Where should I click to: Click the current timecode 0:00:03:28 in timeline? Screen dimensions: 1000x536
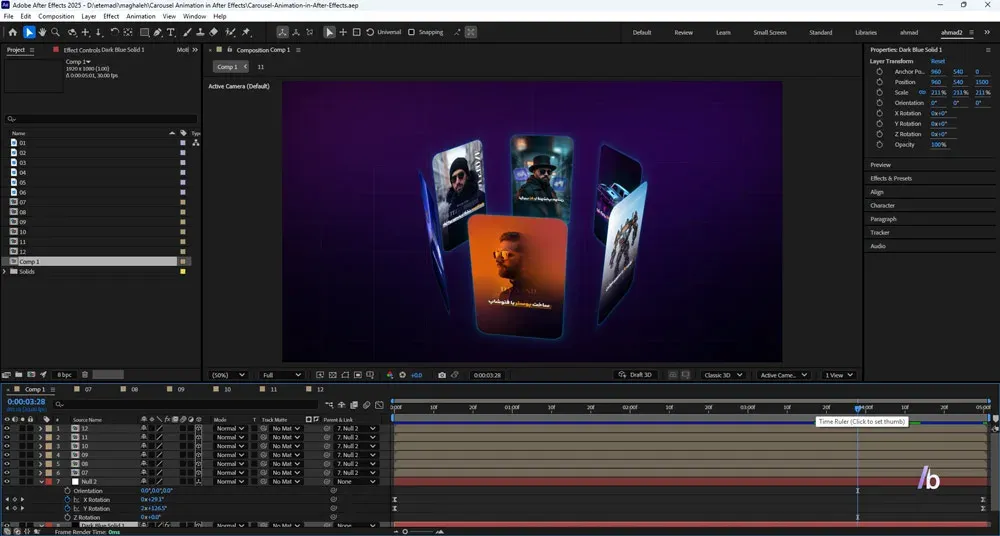pos(26,402)
